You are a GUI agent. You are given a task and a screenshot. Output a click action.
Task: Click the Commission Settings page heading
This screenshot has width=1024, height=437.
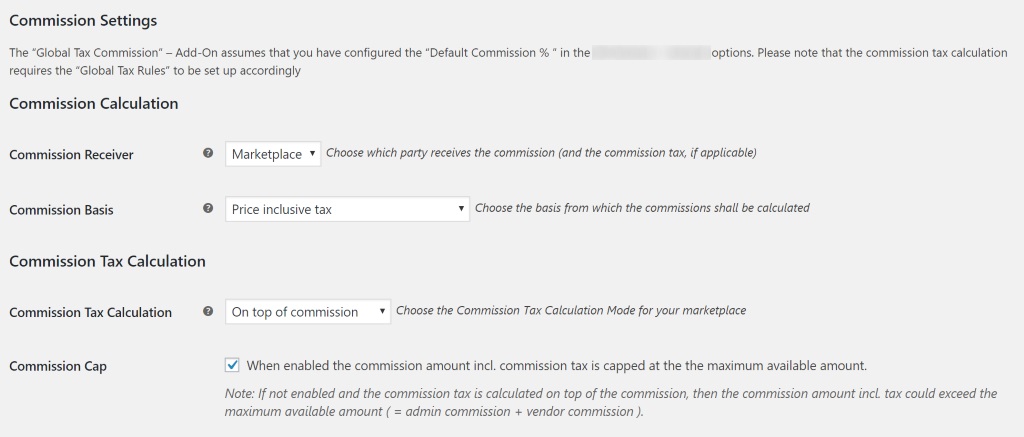tap(83, 20)
